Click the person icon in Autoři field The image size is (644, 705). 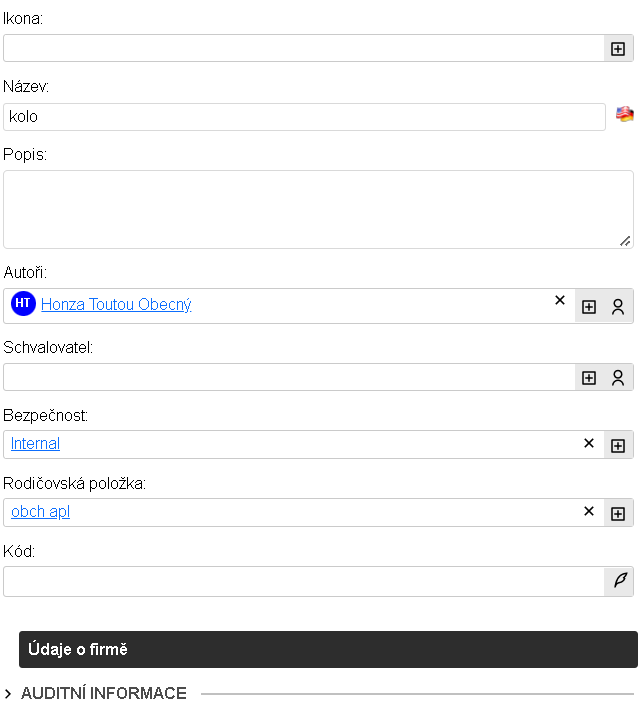click(618, 307)
